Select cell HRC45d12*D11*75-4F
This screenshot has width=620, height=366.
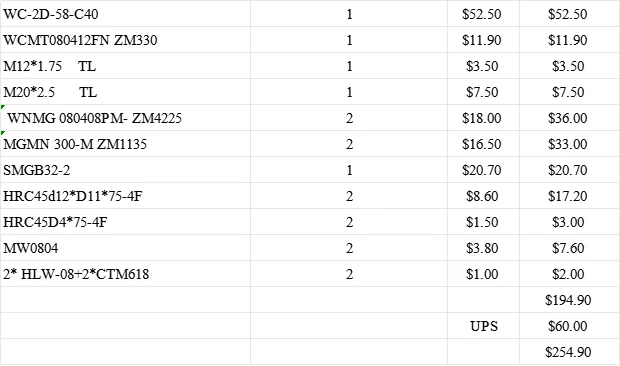(125, 196)
